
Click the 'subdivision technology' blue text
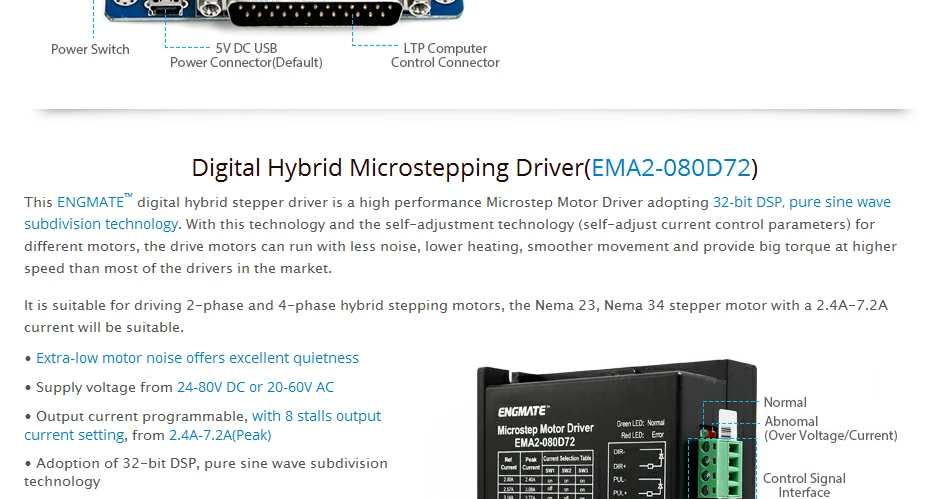click(x=101, y=224)
